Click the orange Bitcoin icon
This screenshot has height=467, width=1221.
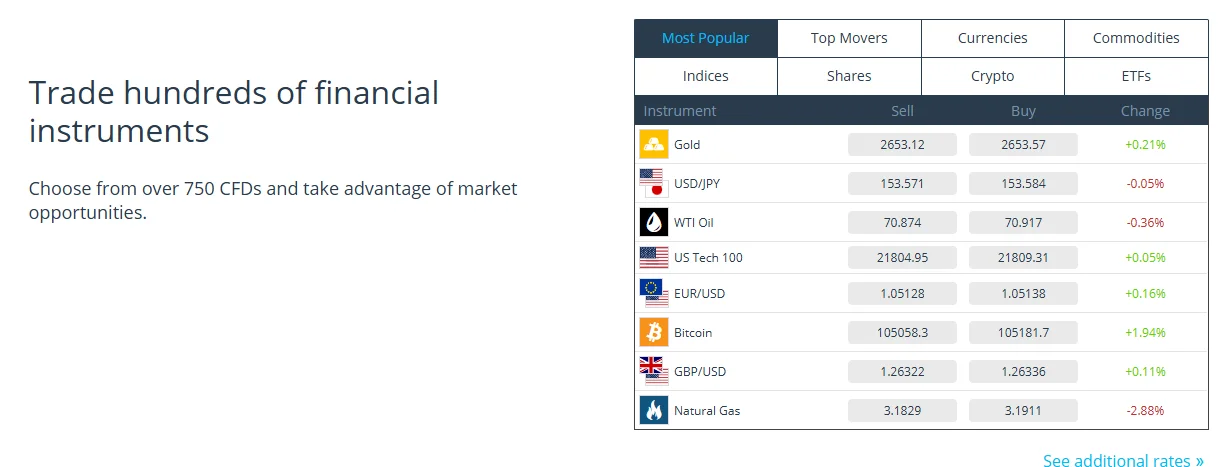653,332
